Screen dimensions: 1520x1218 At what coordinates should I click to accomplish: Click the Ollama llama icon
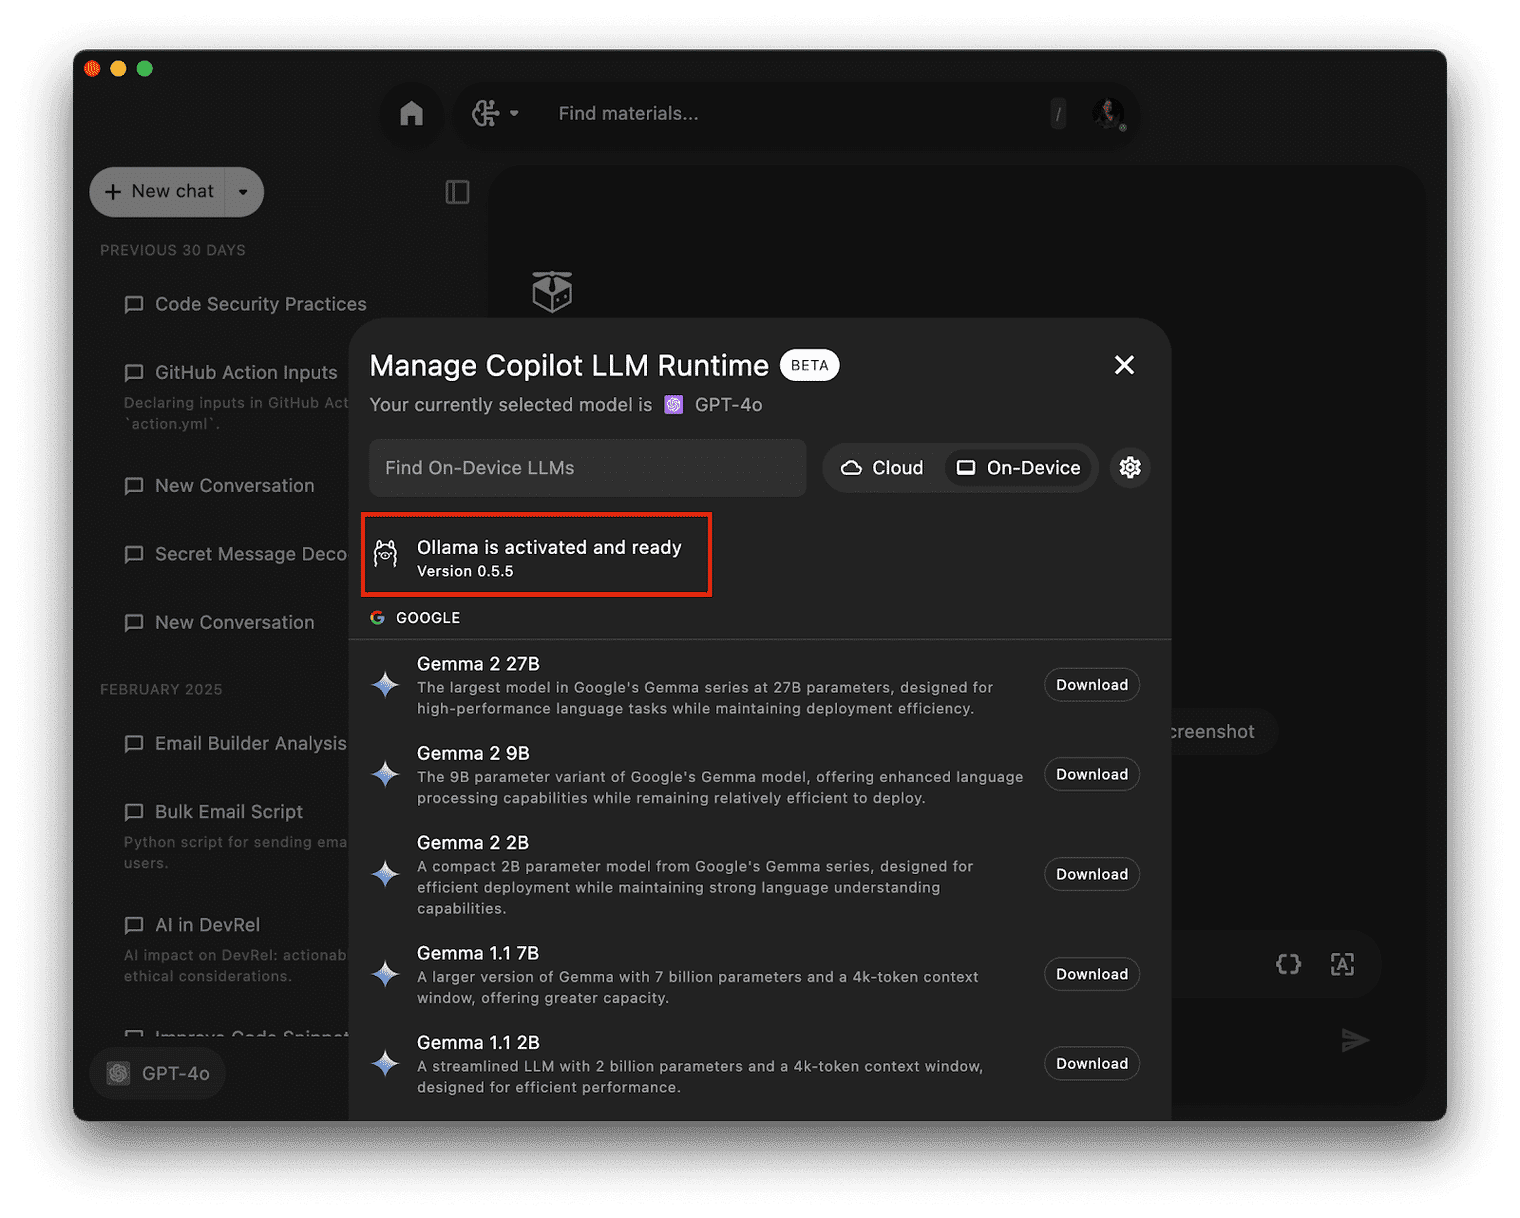[385, 553]
